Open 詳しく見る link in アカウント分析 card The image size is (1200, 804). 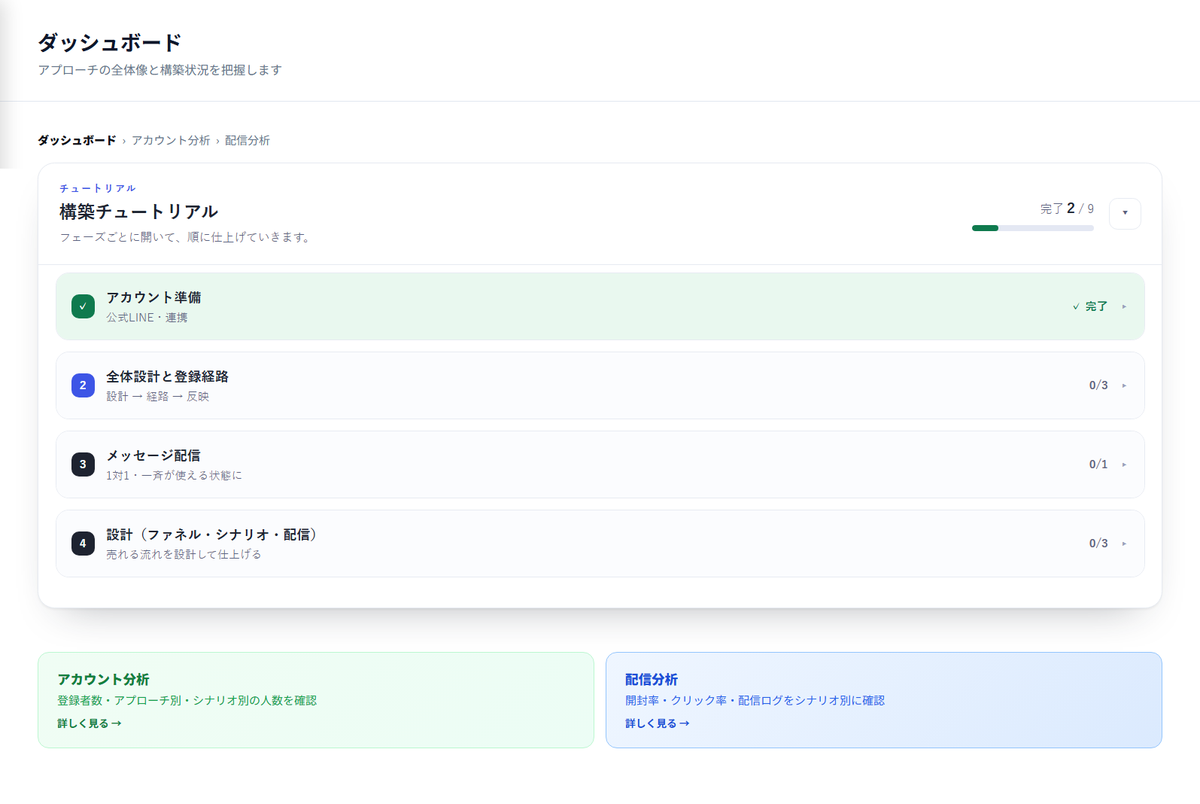point(90,723)
